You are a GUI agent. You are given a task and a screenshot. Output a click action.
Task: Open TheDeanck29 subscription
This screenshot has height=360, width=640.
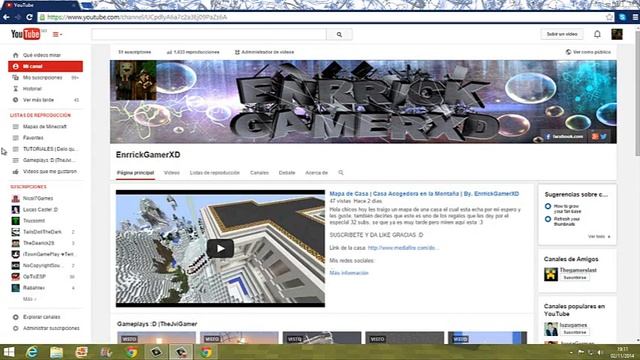click(x=38, y=243)
